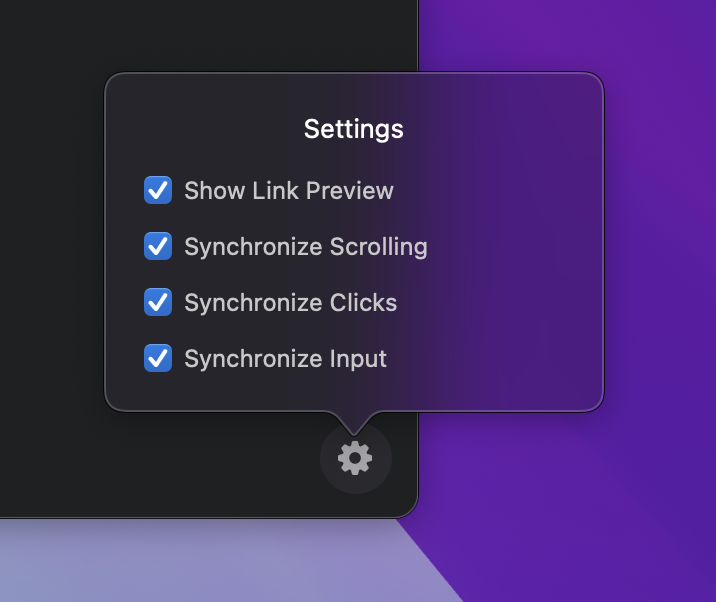The width and height of the screenshot is (716, 602).
Task: Click the popover arrow above the gear
Action: pos(354,421)
